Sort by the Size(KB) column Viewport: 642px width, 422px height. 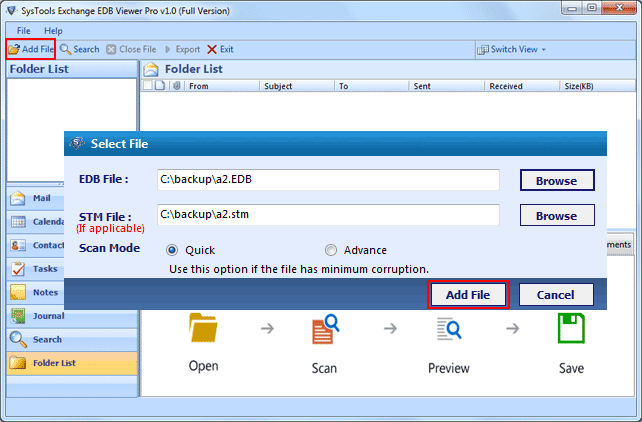coord(597,86)
